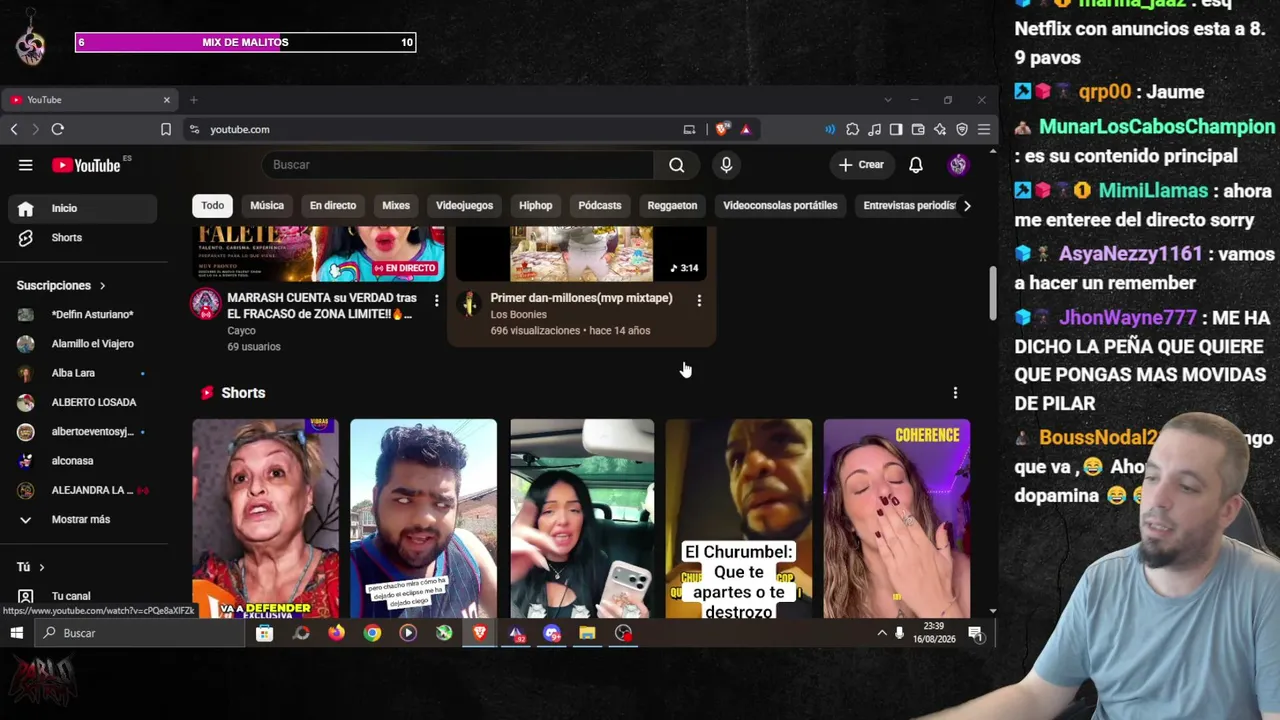Bookmark this page in Brave
This screenshot has height=720, width=1280.
pos(166,129)
